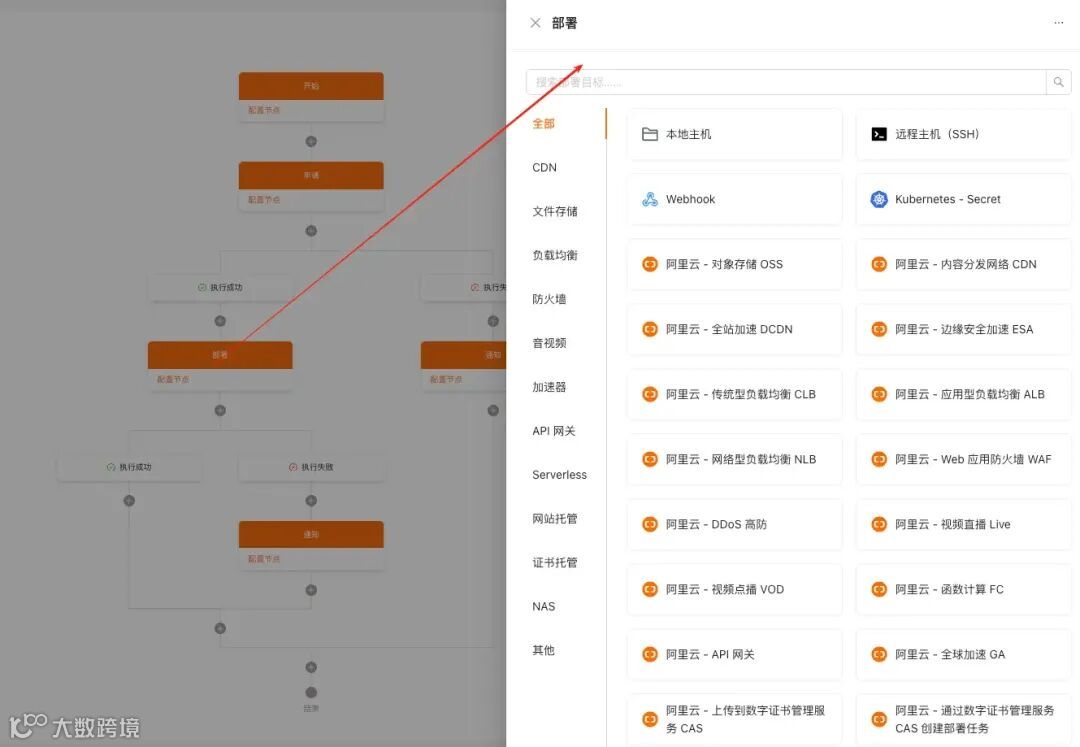Click Aliyun icon beside 函数计算 FC
Viewport: 1080px width, 747px height.
point(879,589)
